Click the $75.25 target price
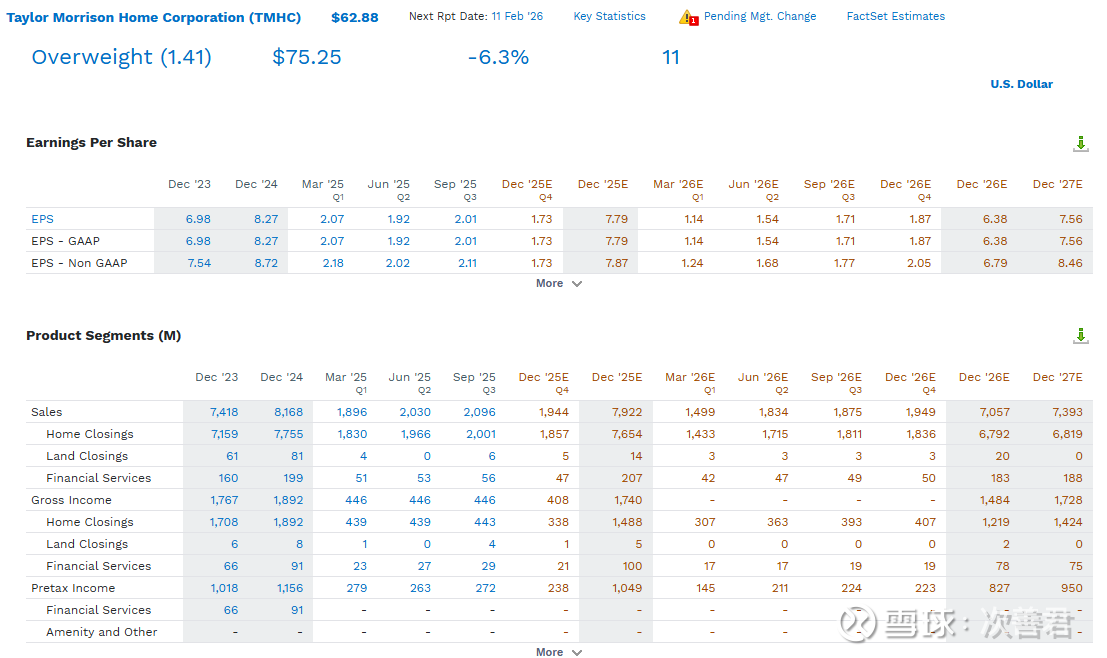Screen dimensions: 1107x658 [307, 58]
